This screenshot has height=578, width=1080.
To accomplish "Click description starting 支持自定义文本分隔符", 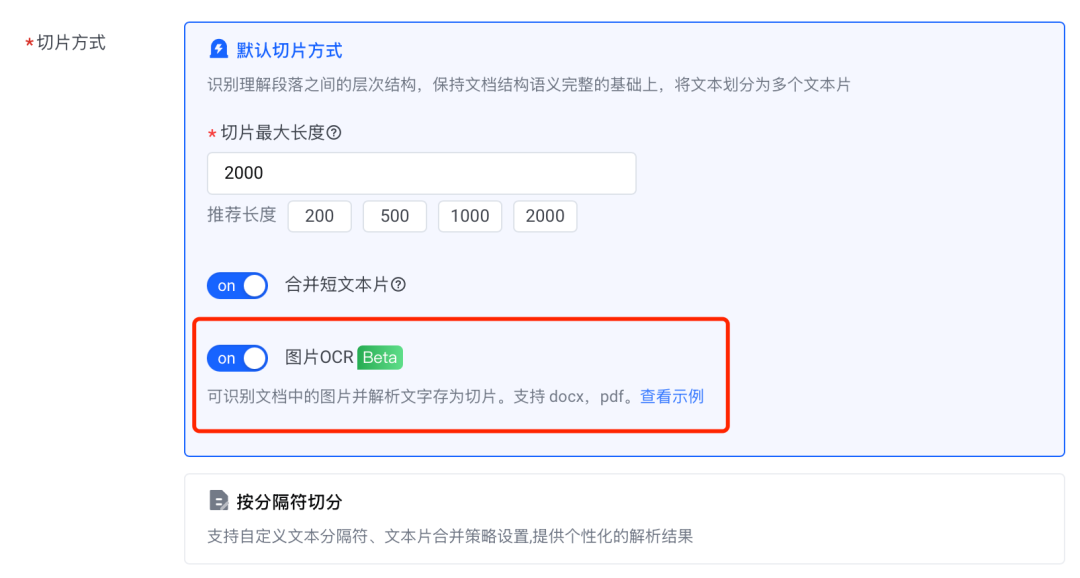I will 450,536.
